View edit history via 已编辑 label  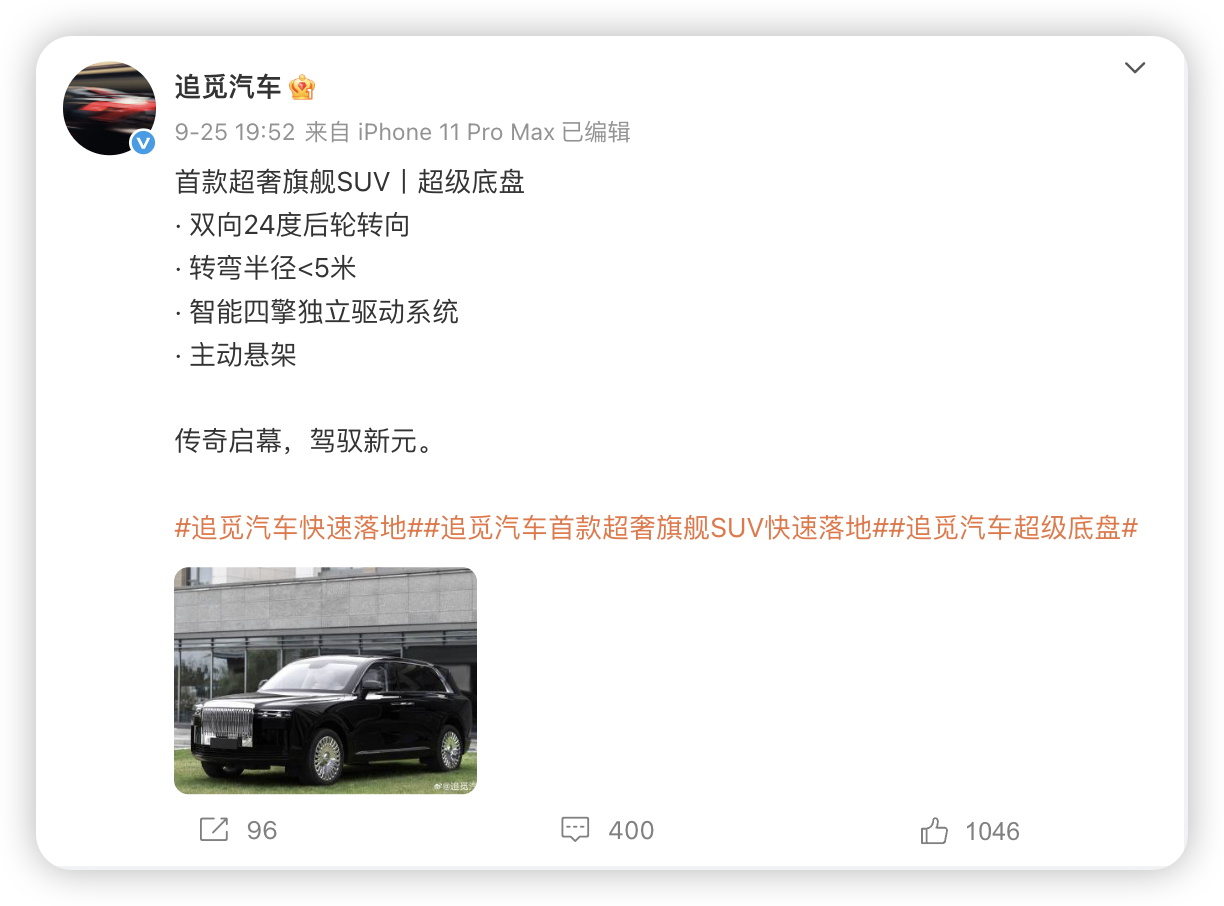tap(596, 132)
